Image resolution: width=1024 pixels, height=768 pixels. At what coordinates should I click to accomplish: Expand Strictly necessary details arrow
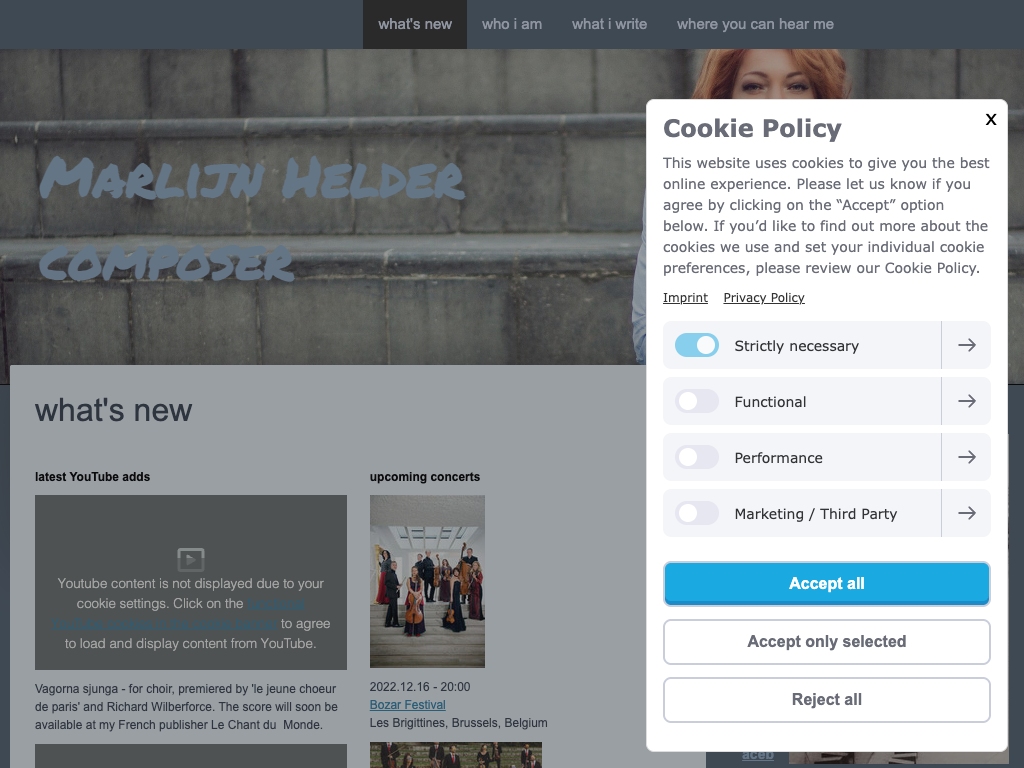[x=966, y=345]
